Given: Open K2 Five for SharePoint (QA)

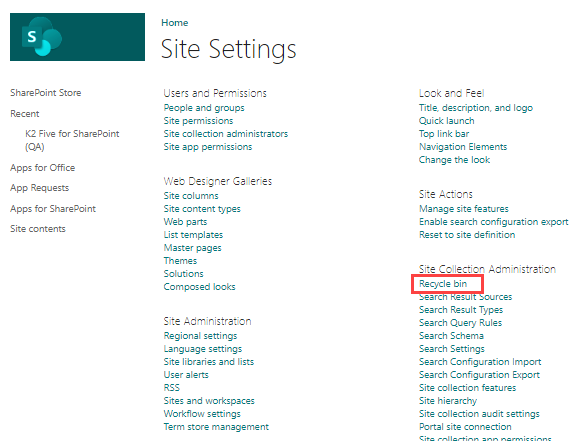Looking at the screenshot, I should point(72,140).
